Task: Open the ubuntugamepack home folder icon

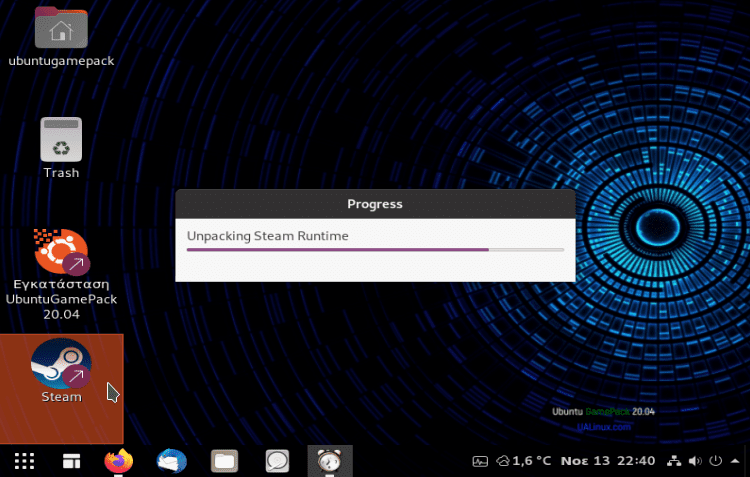Action: 61,29
